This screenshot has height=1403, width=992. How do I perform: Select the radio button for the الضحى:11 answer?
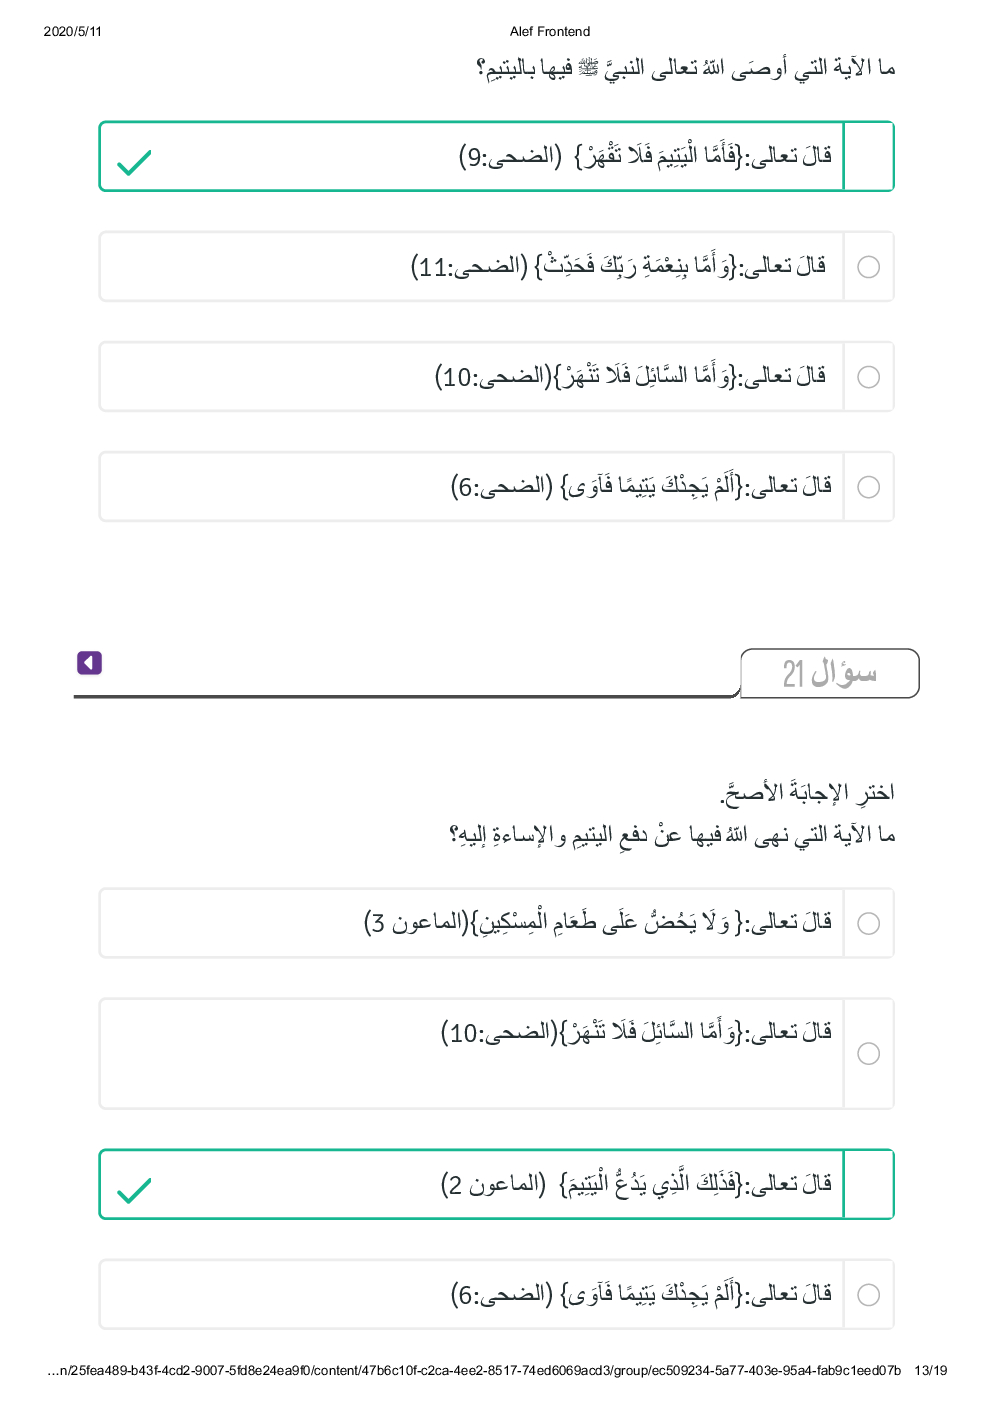[869, 267]
